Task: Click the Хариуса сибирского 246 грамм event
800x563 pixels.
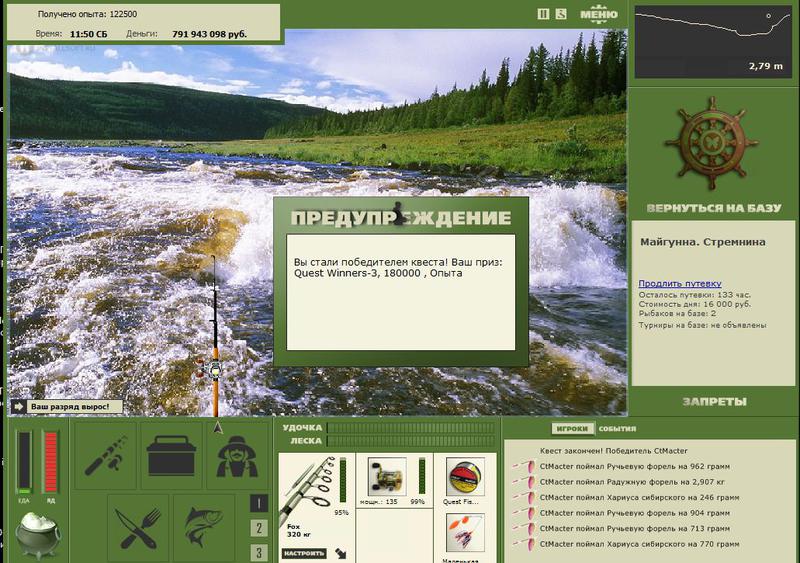Action: pyautogui.click(x=639, y=497)
